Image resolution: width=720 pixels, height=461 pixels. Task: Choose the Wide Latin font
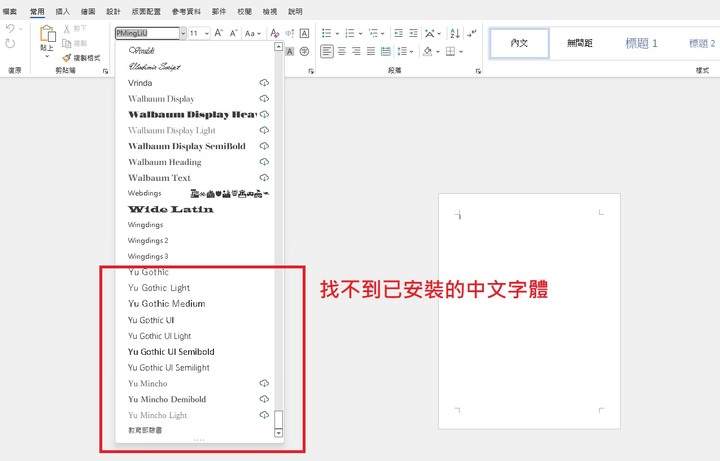pos(195,209)
